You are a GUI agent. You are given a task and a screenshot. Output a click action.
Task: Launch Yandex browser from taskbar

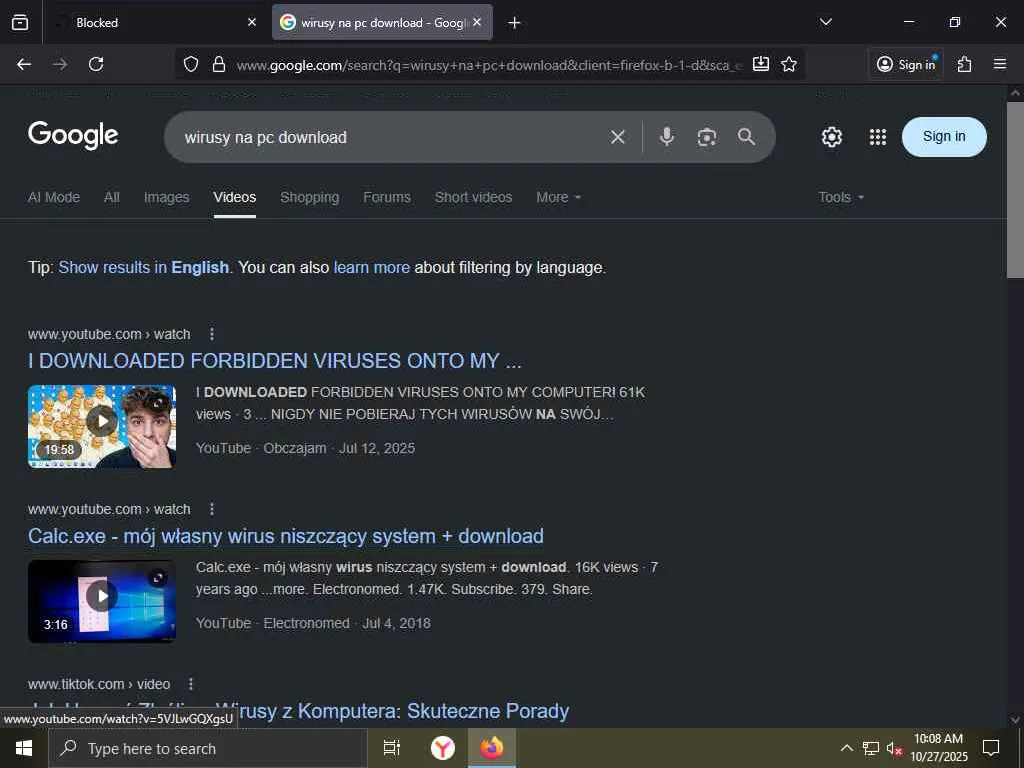click(x=443, y=748)
